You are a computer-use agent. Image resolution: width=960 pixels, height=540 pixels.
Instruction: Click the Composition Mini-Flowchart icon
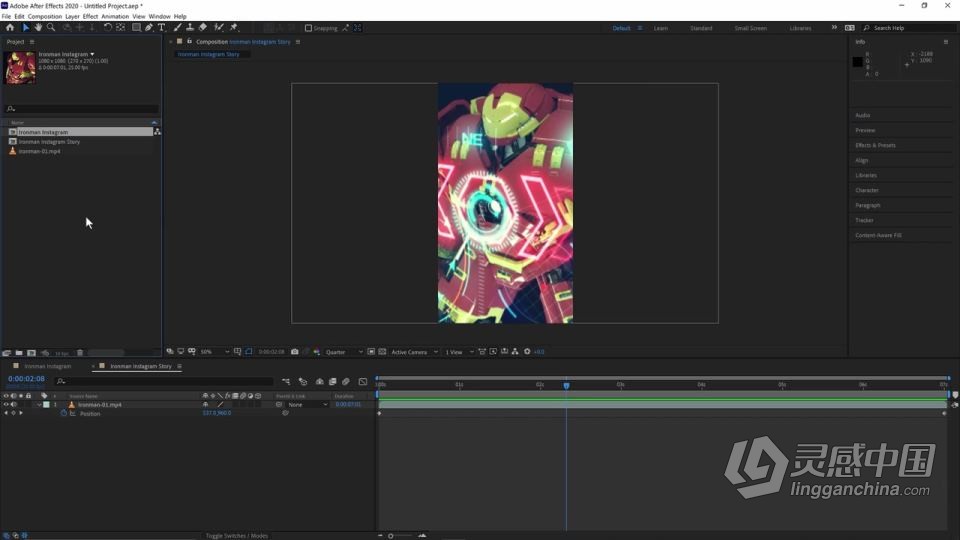[x=286, y=381]
